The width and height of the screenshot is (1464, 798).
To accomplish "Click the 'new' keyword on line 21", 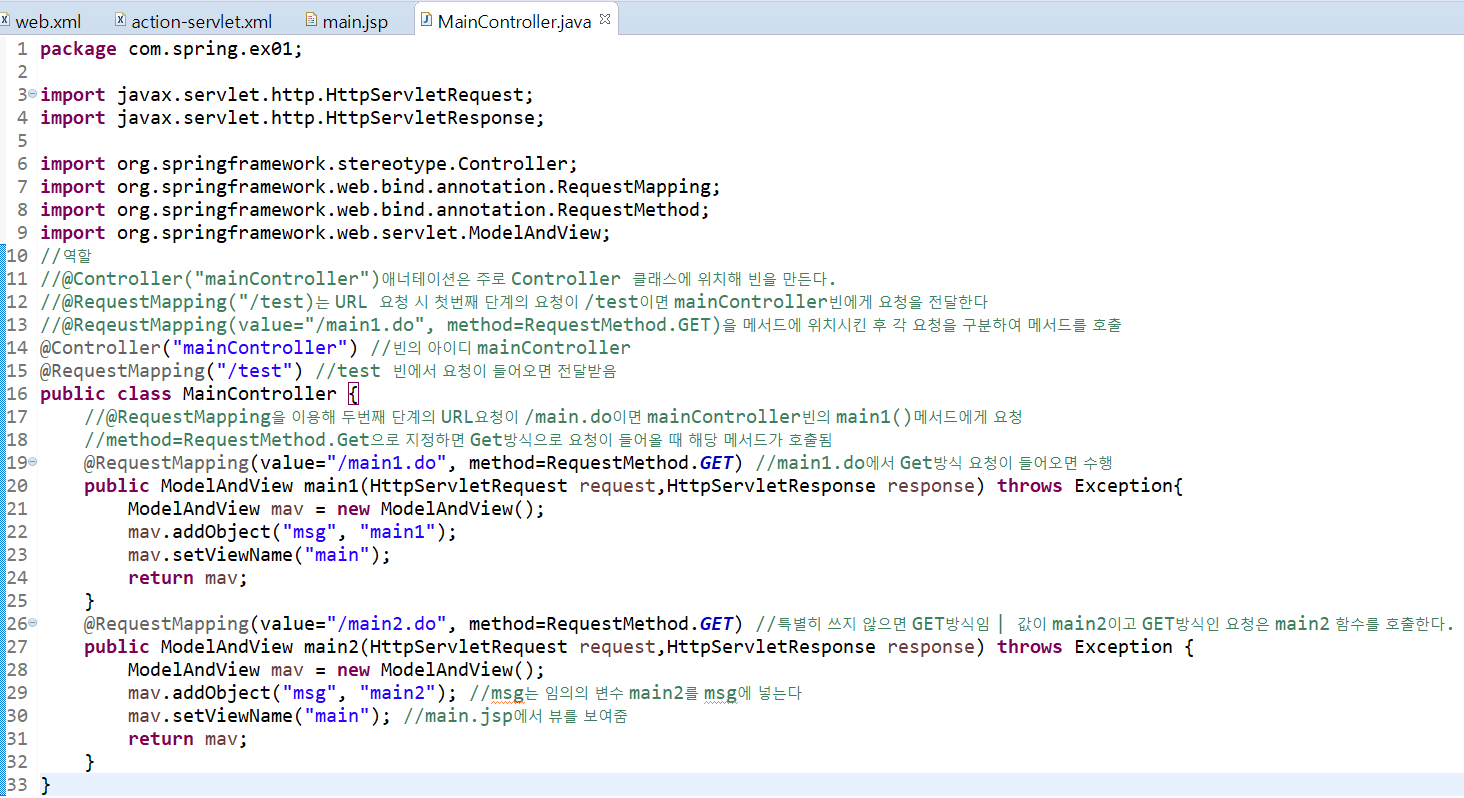I will (353, 509).
